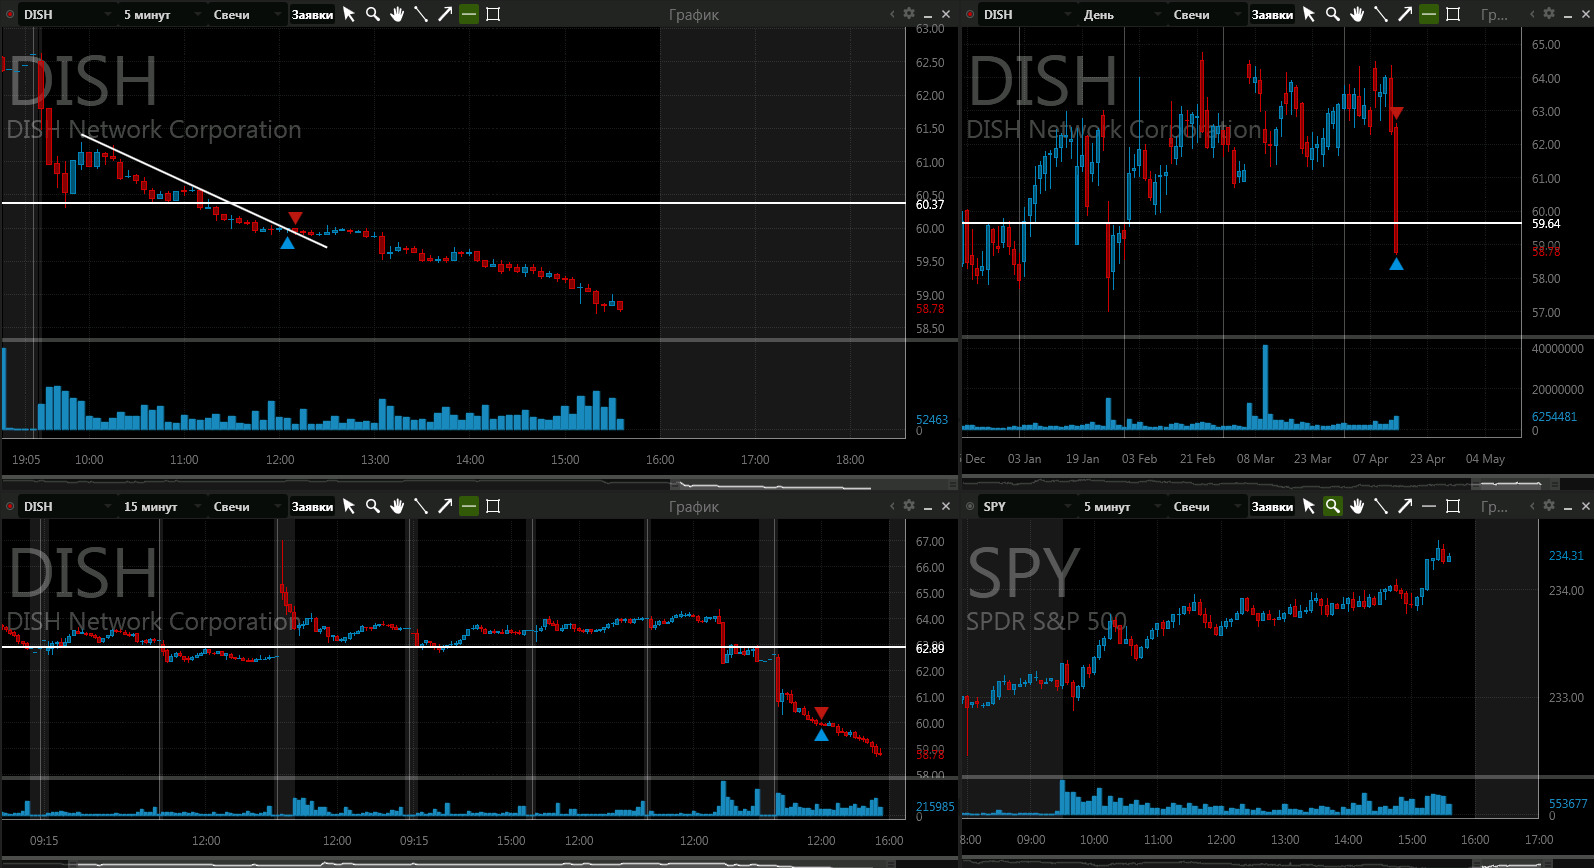The image size is (1594, 868).
Task: Select the cursor tool in the DISH daily chart
Action: coord(1309,14)
